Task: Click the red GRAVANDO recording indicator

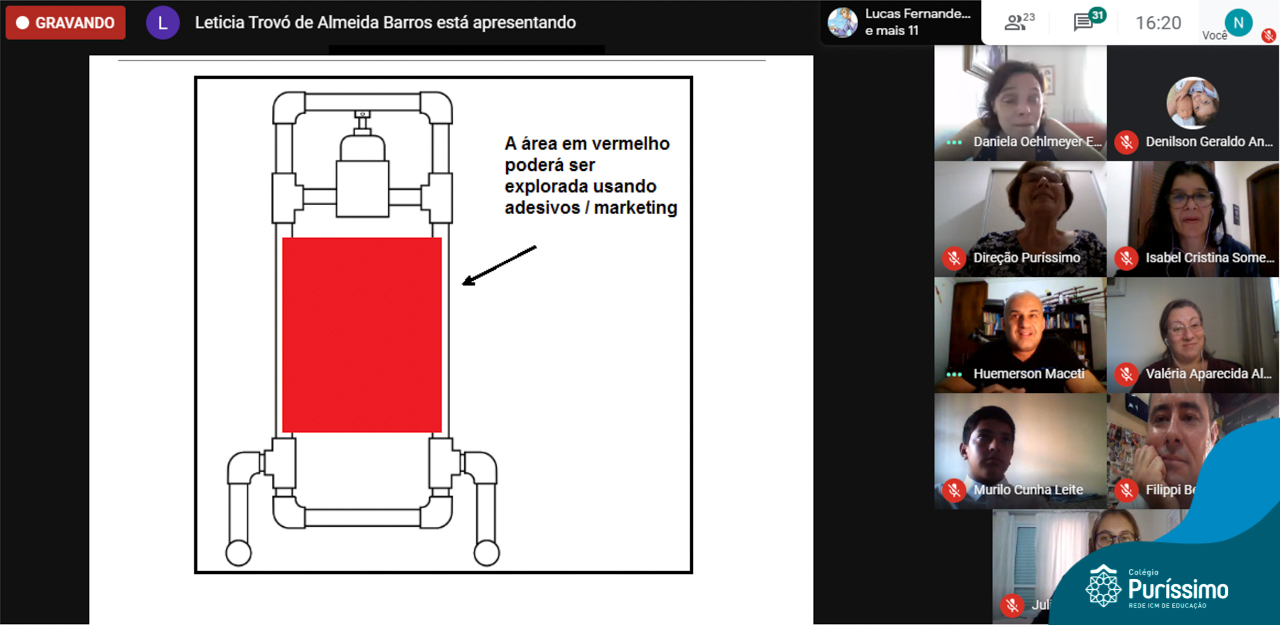Action: coord(66,22)
